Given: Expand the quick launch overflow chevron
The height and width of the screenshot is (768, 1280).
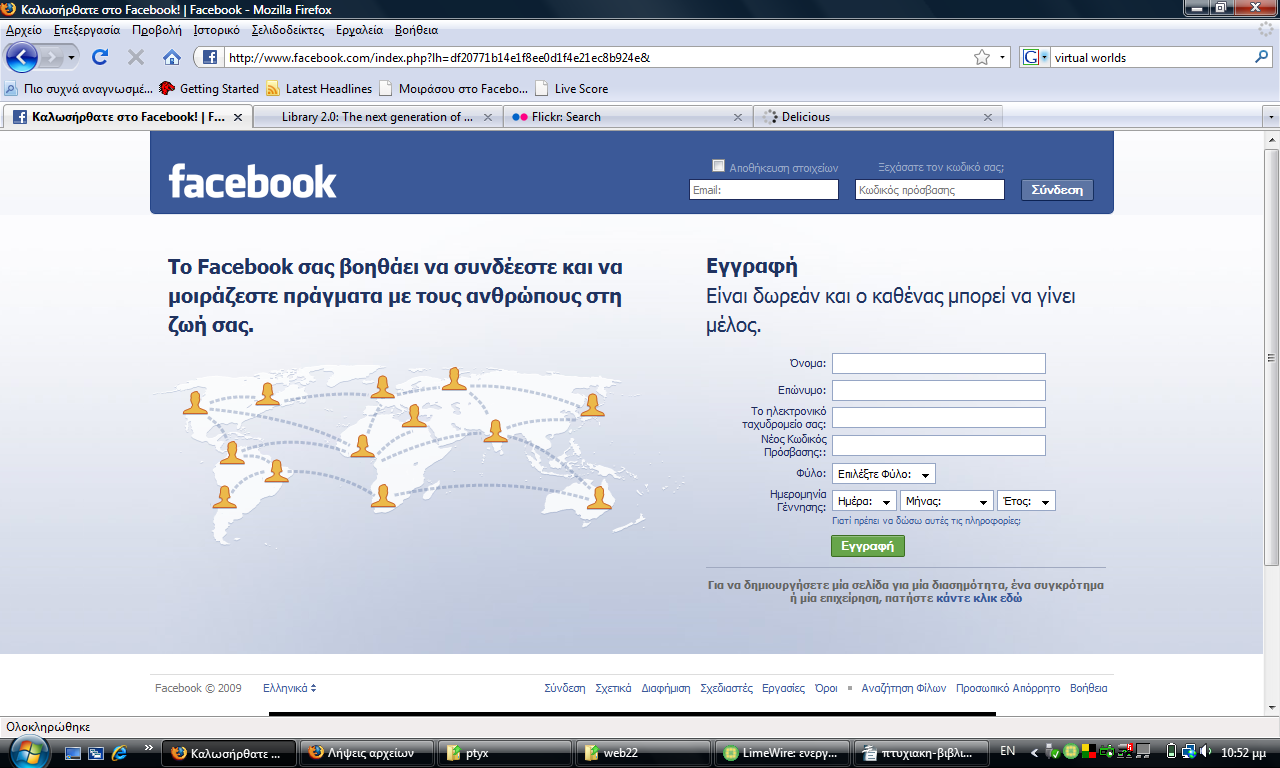Looking at the screenshot, I should pyautogui.click(x=149, y=747).
